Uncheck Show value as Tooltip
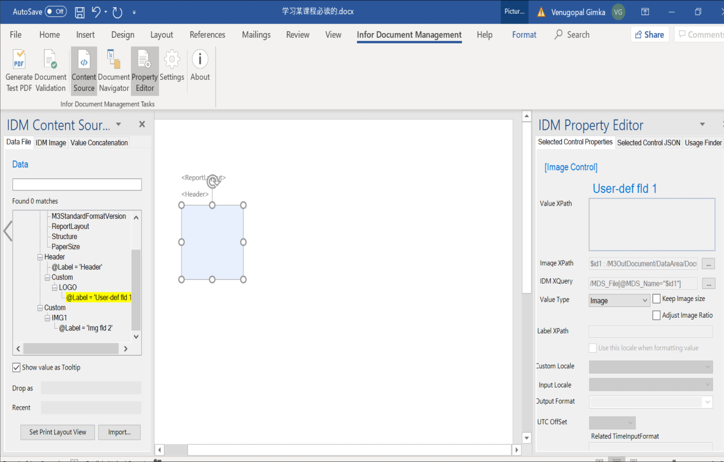This screenshot has height=462, width=724. click(x=17, y=368)
